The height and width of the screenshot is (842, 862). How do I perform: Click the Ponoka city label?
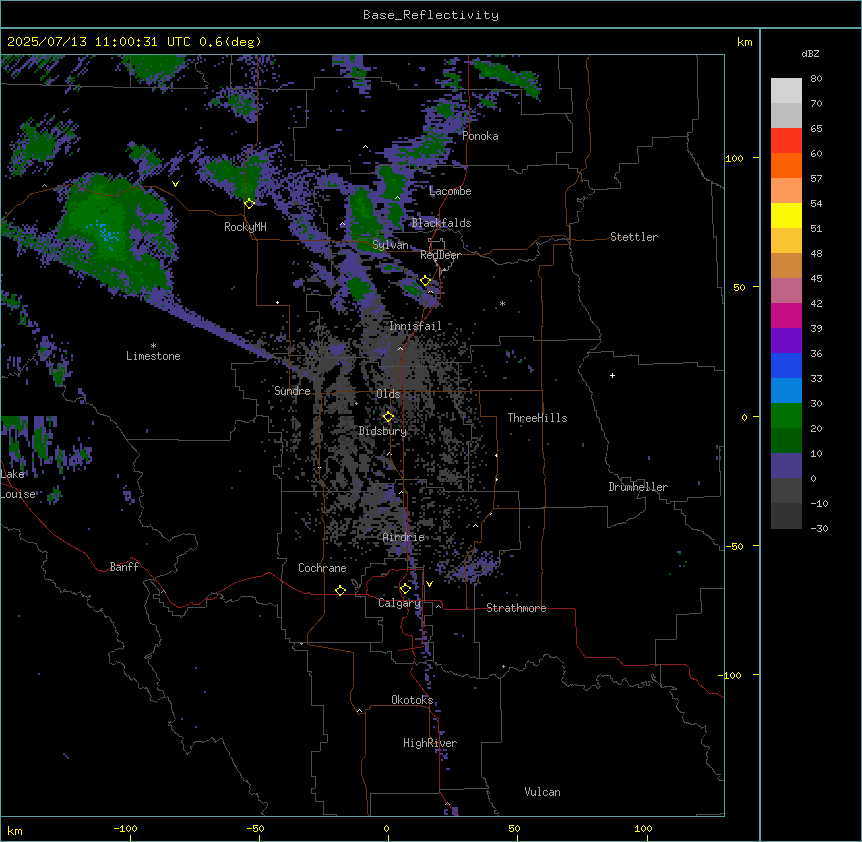tap(480, 136)
